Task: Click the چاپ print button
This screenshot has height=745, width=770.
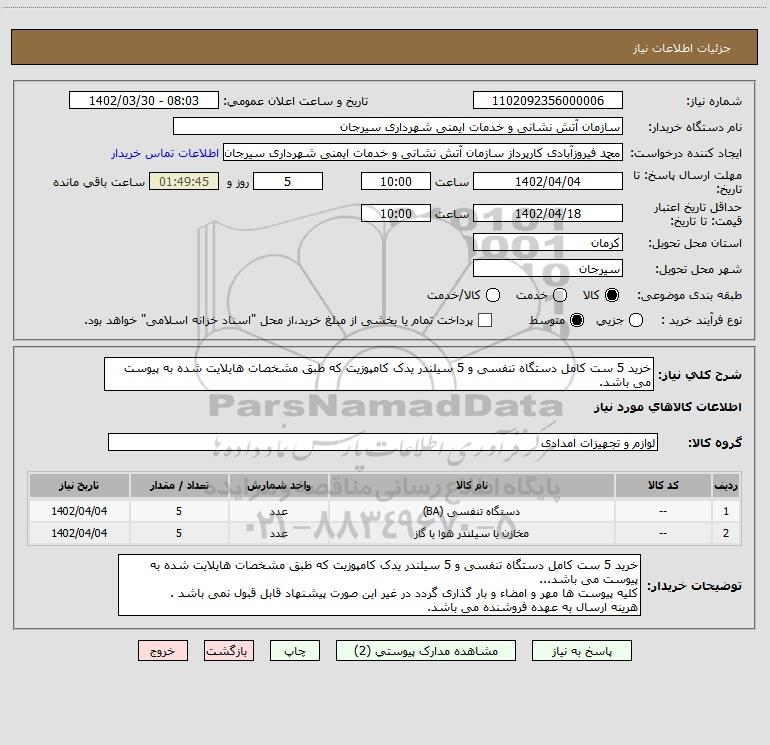Action: coord(295,651)
